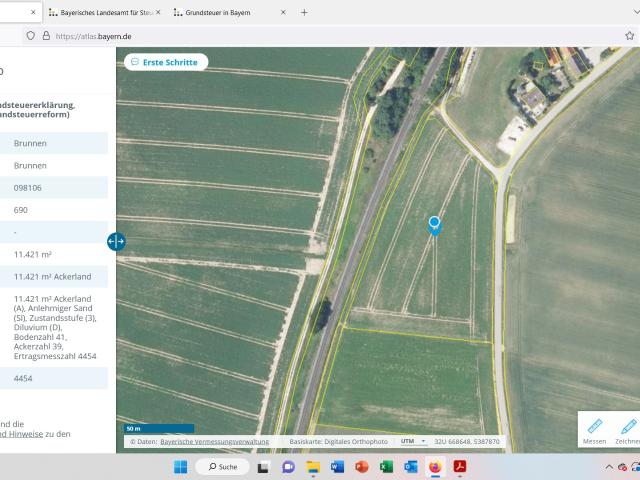Open the Messen measuring tool

tap(594, 431)
